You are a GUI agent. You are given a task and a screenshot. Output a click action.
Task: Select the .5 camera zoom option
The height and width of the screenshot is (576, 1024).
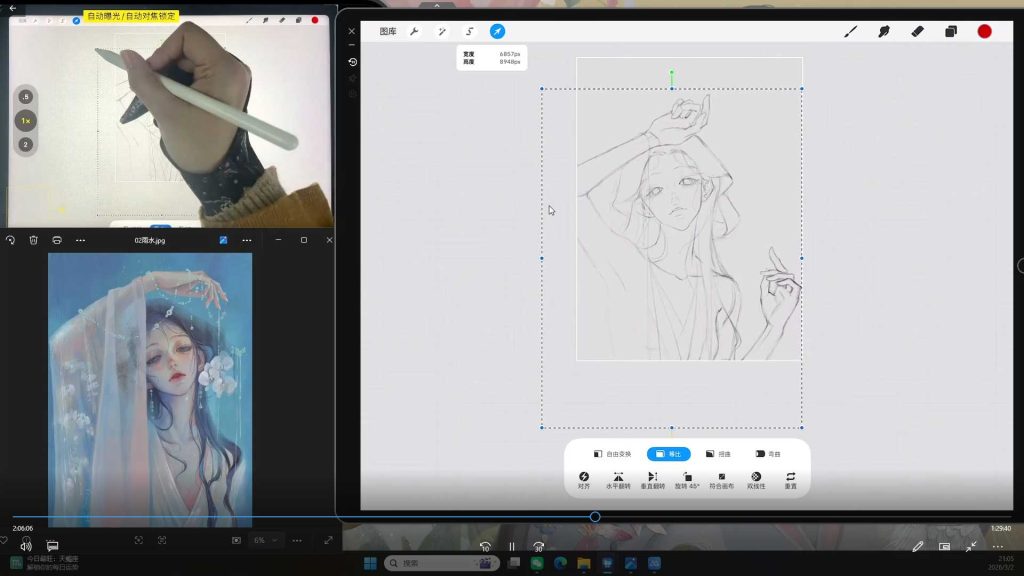(x=25, y=97)
